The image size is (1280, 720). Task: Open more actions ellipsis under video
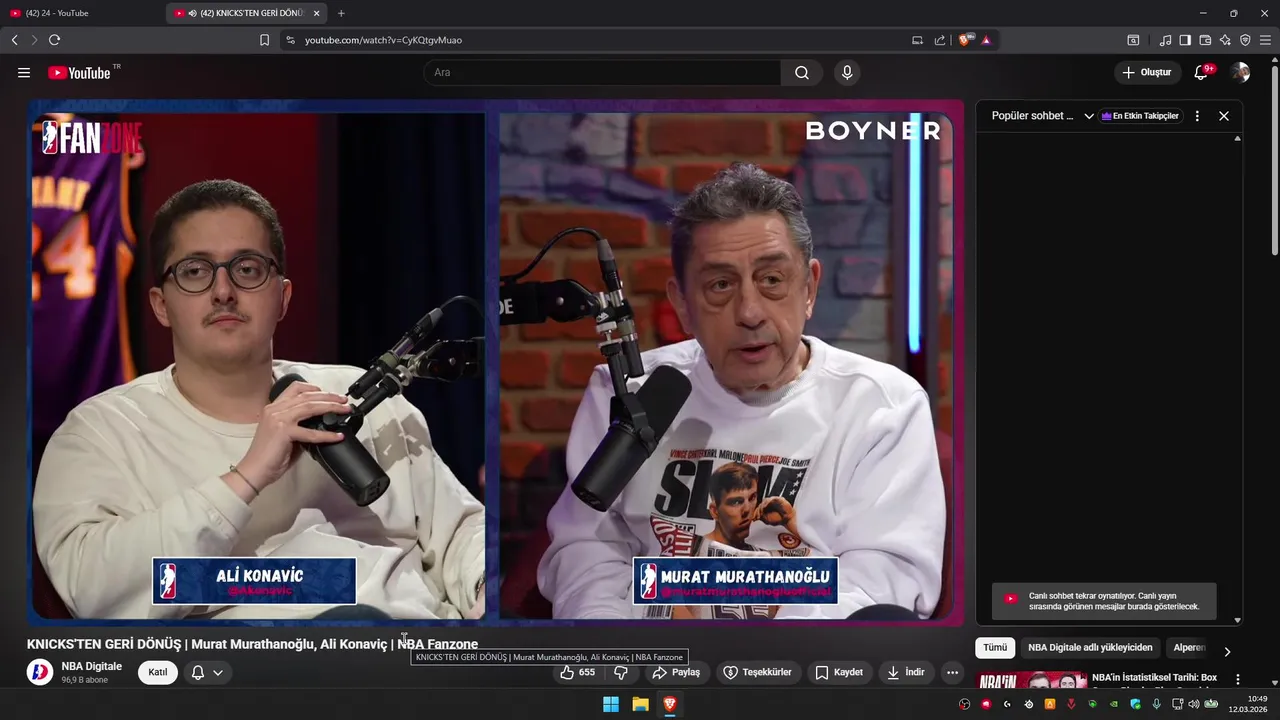(952, 672)
